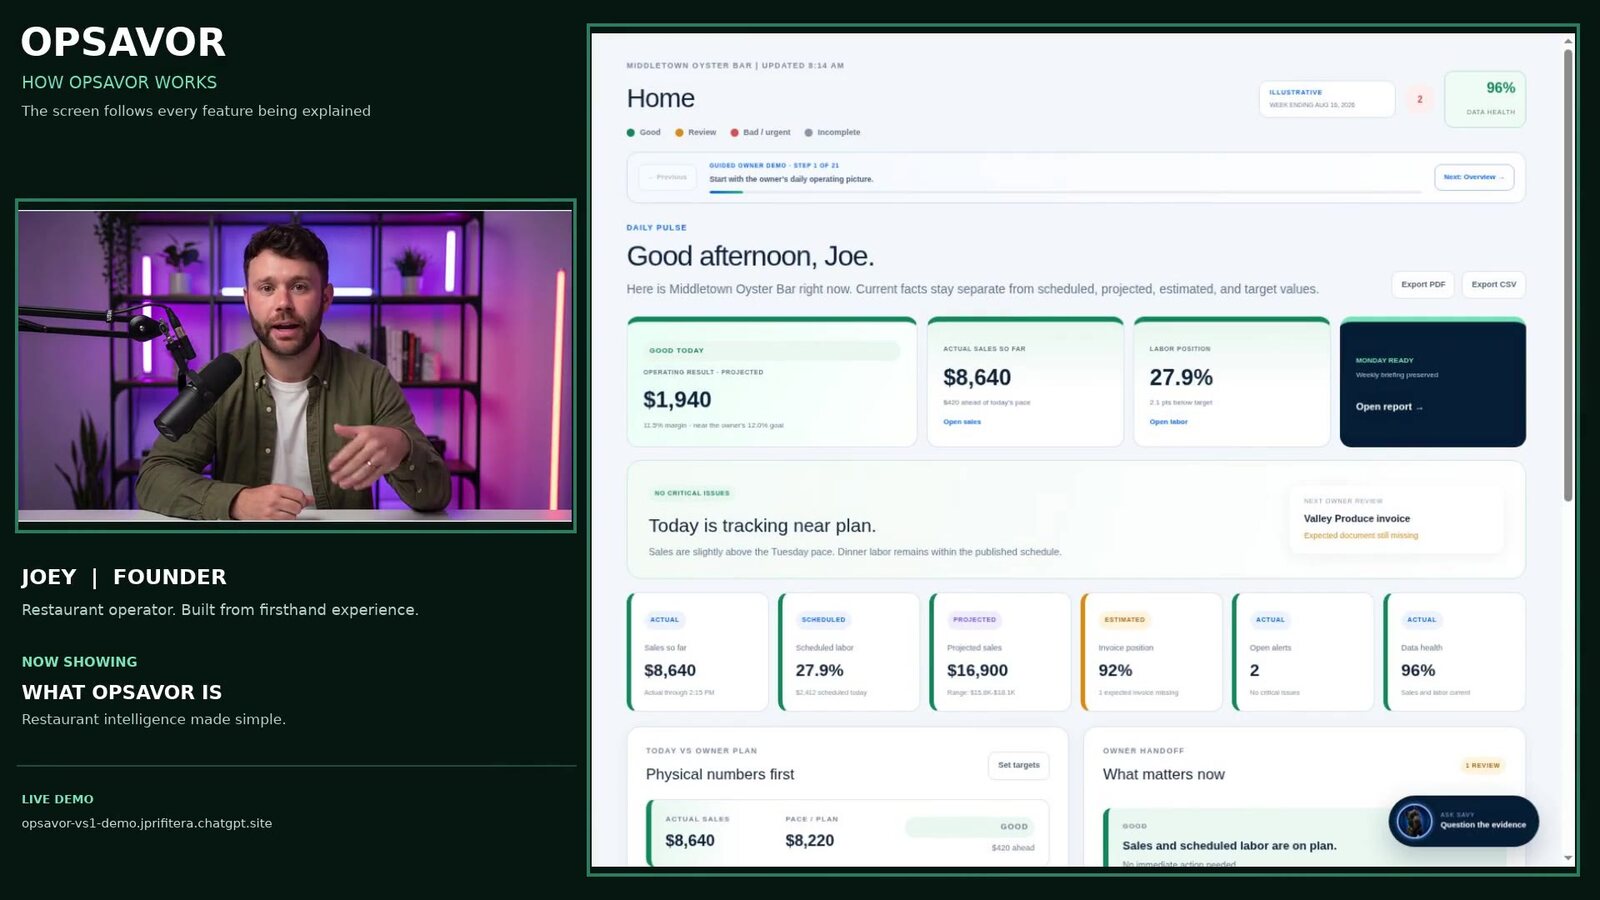Select the Invoice position 92% tile
Screen dimensions: 1600x900
(1152, 652)
